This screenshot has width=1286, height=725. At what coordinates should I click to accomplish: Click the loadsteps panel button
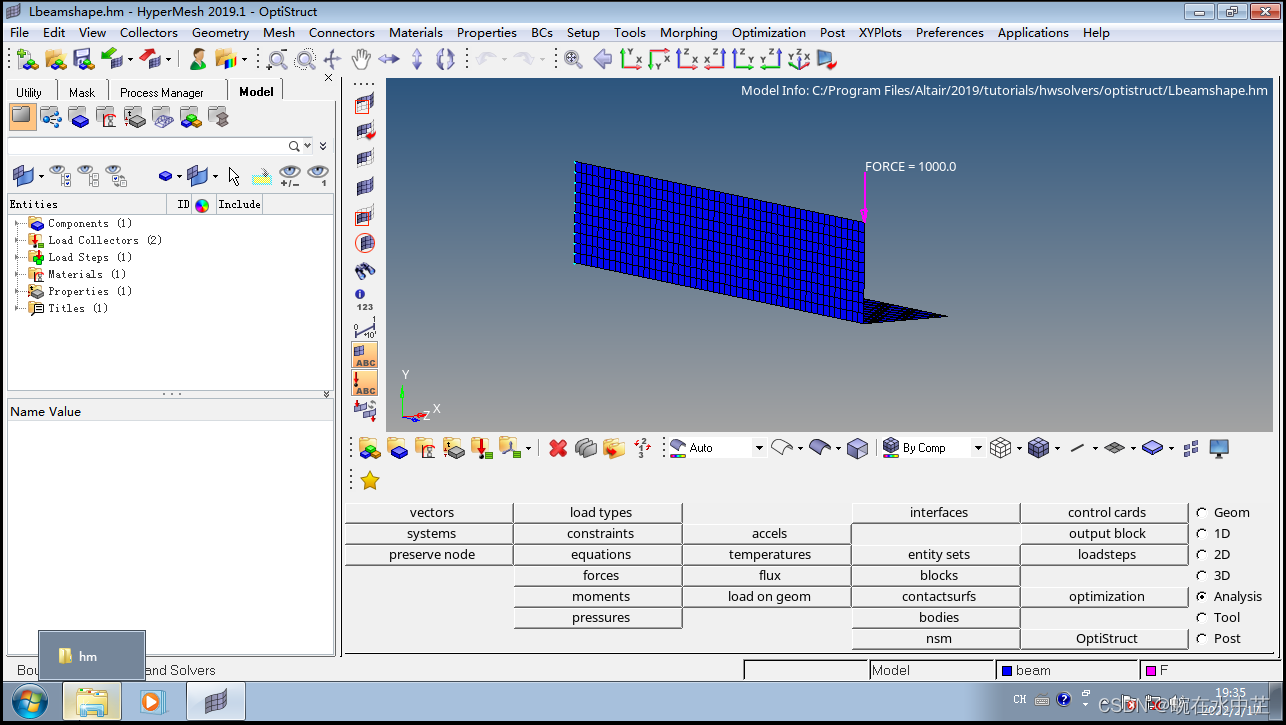(x=1106, y=555)
